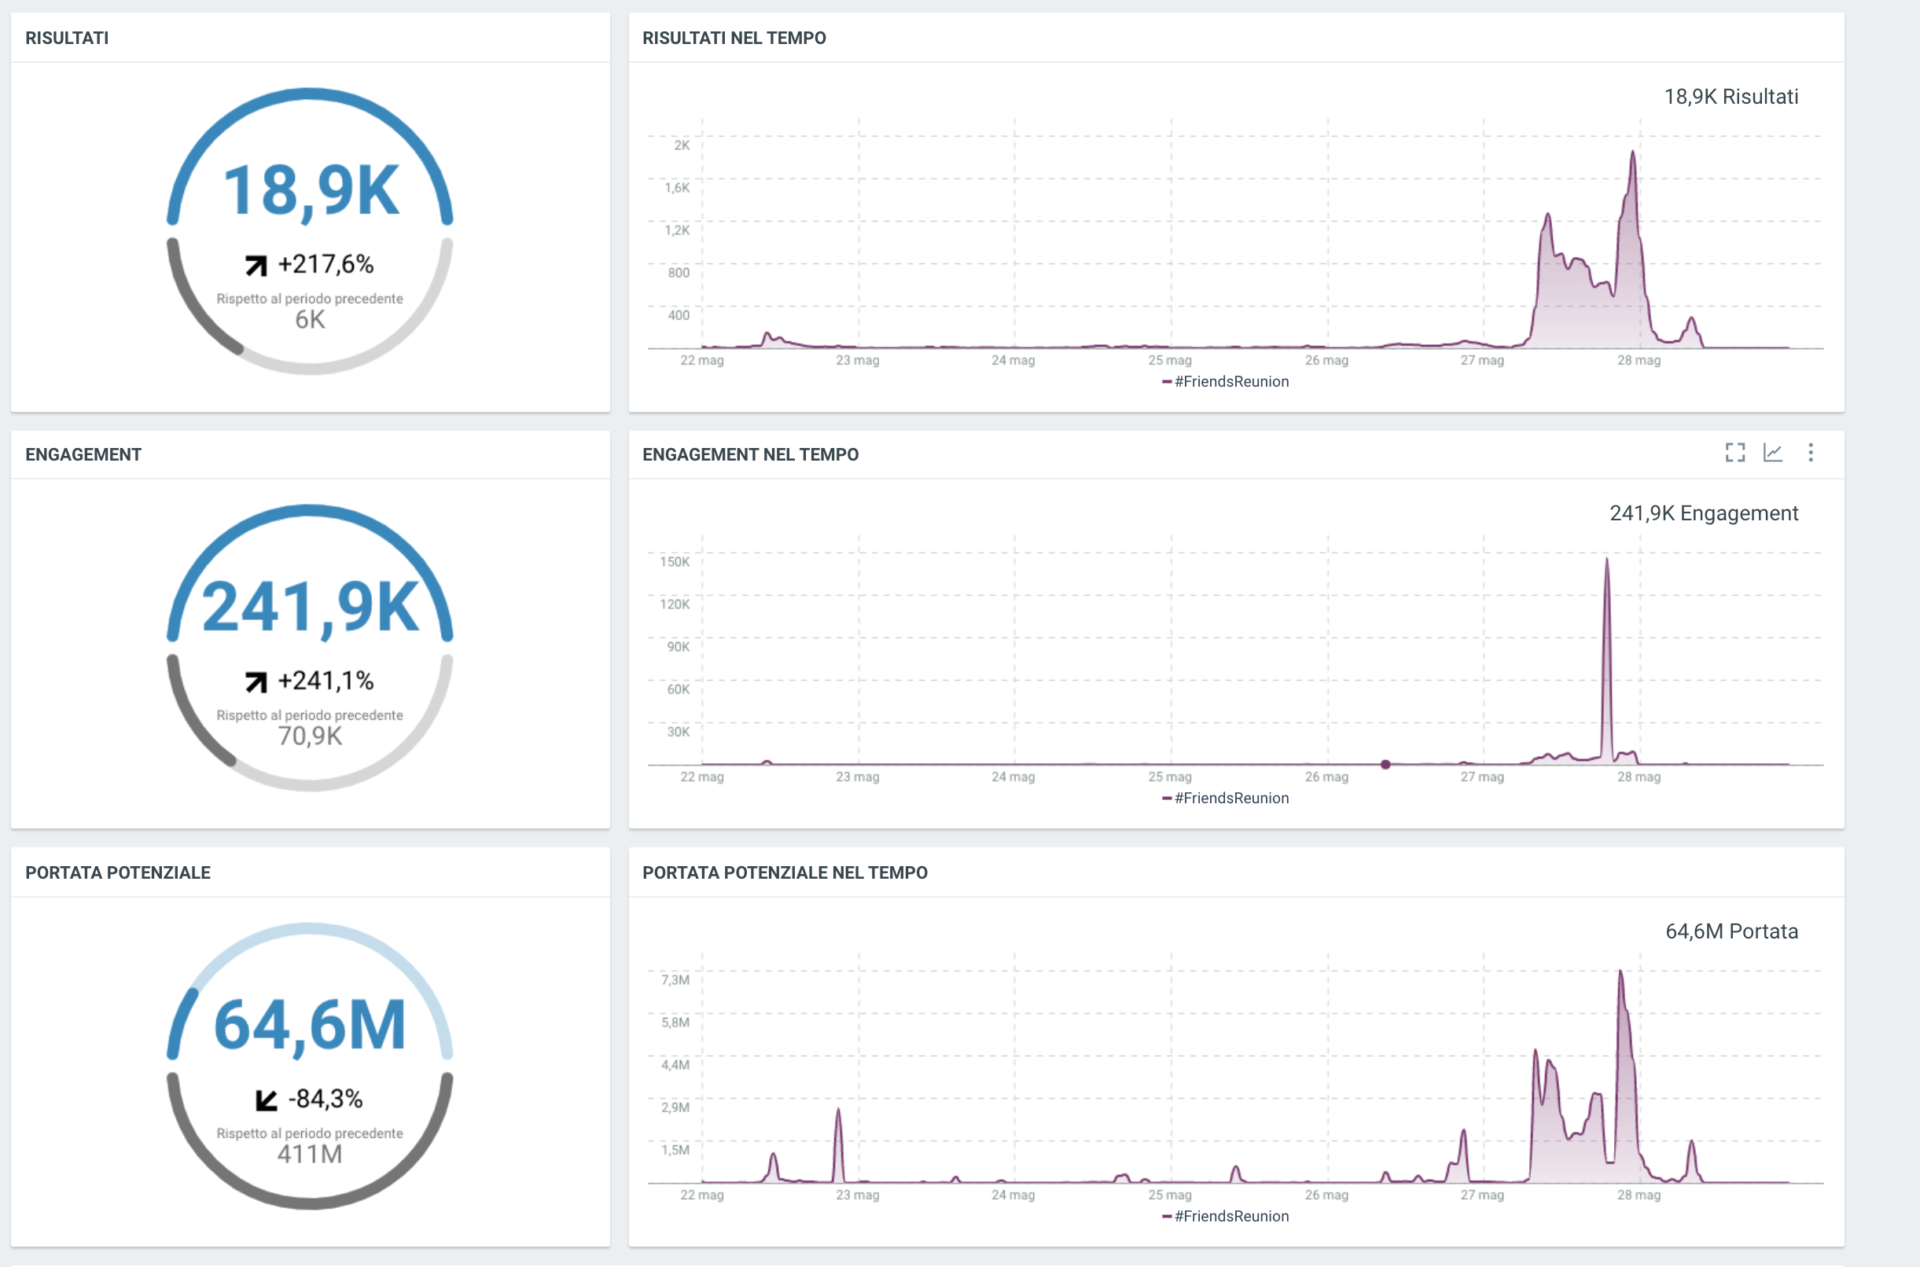Image resolution: width=1920 pixels, height=1267 pixels.
Task: Click 28 mag label on results chart
Action: click(1639, 360)
